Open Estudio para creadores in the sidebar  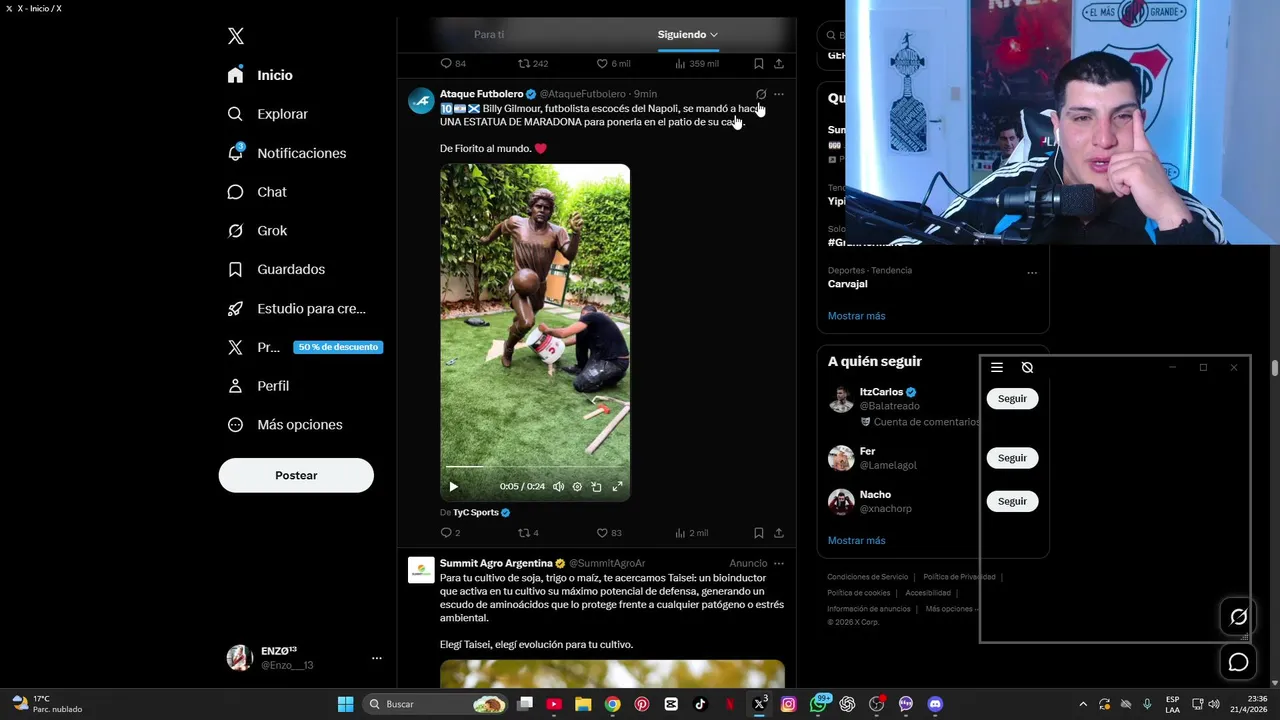(296, 309)
